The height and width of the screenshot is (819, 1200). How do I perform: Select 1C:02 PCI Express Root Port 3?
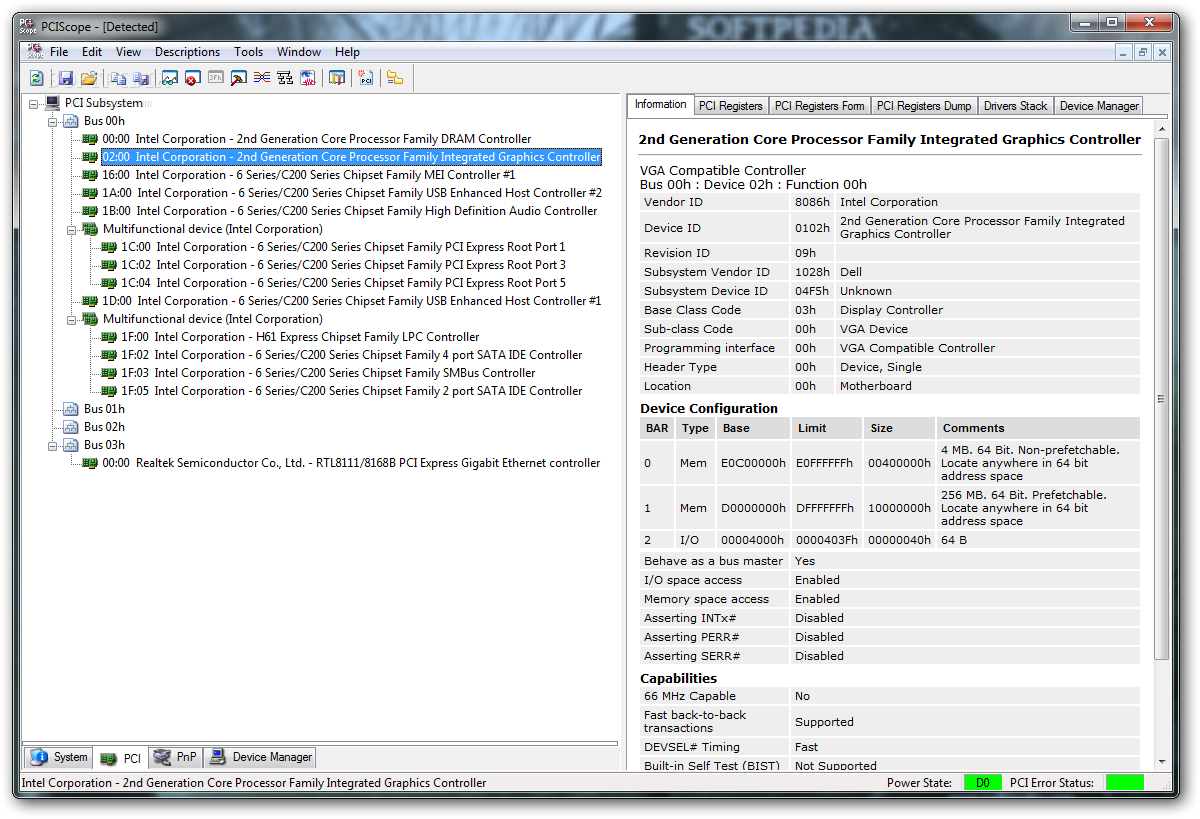click(343, 265)
